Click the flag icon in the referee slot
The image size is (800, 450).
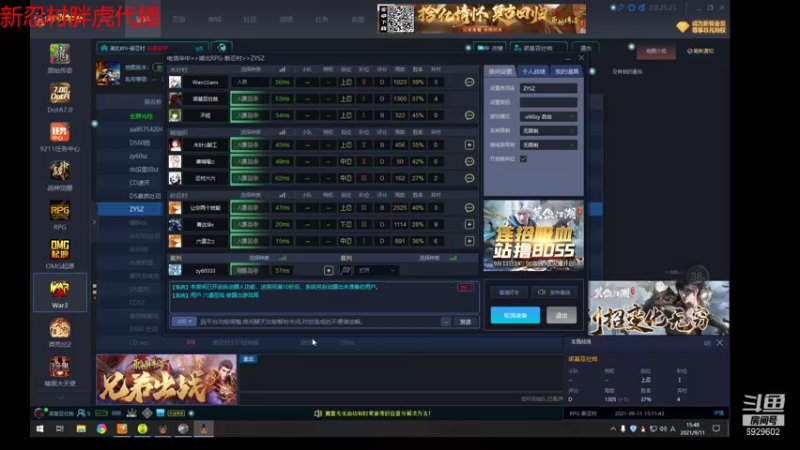345,270
